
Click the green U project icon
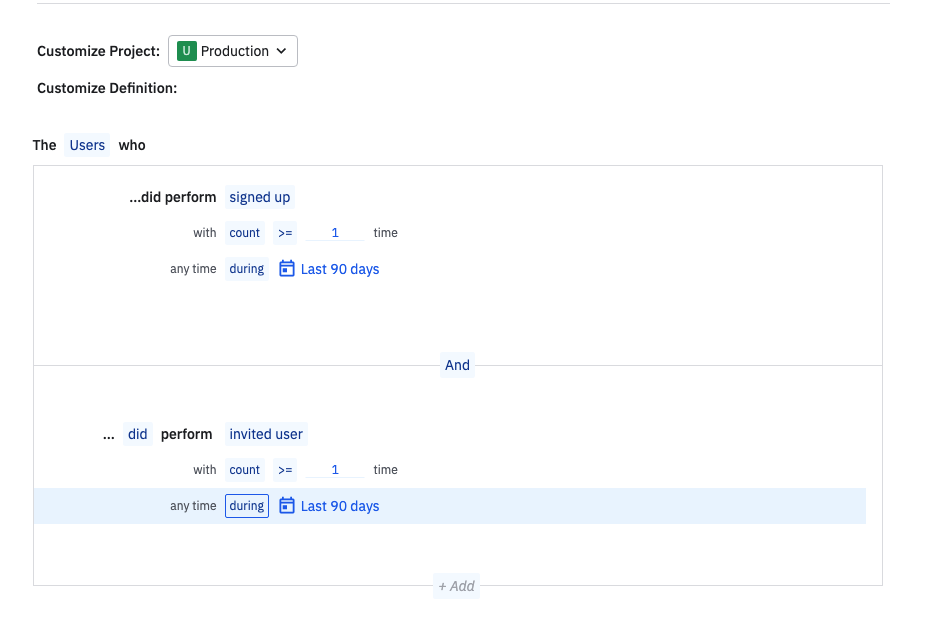point(187,51)
